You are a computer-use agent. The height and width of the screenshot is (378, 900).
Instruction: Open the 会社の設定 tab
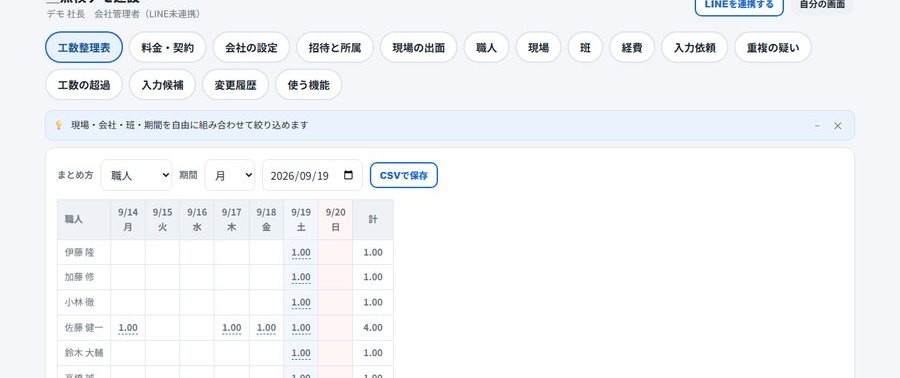click(x=251, y=48)
